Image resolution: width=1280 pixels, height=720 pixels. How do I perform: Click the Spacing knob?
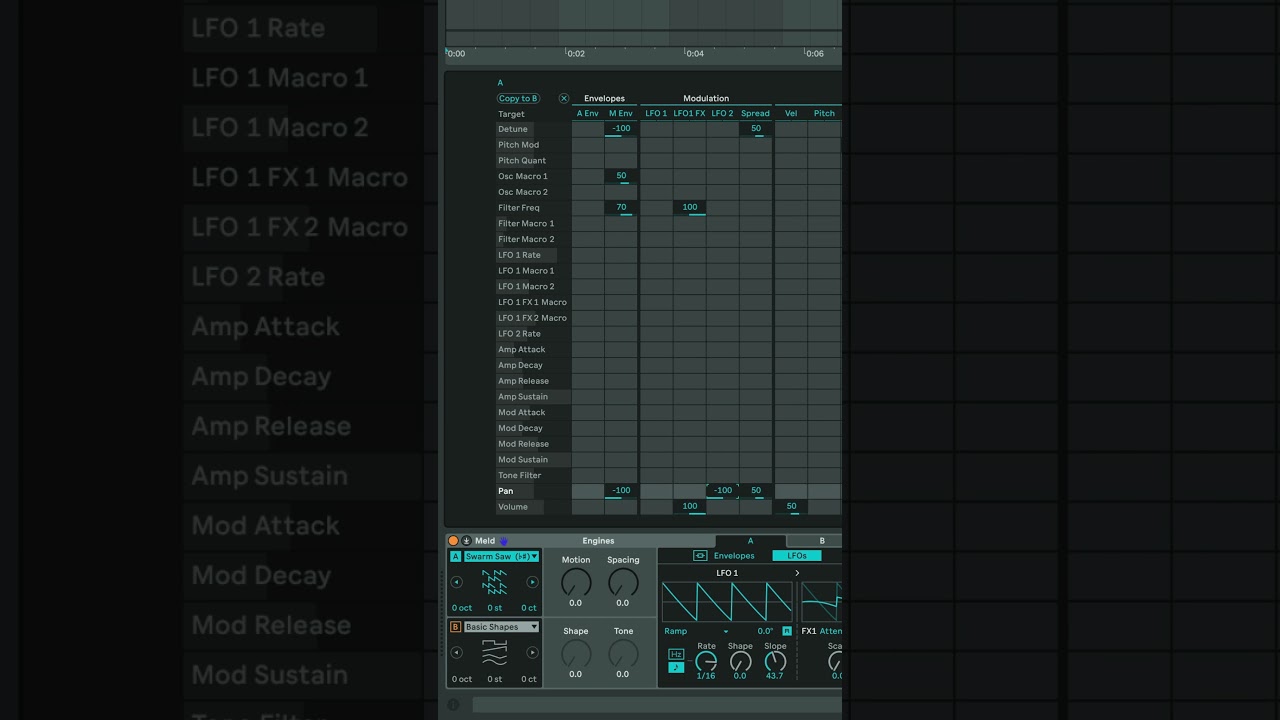[623, 582]
